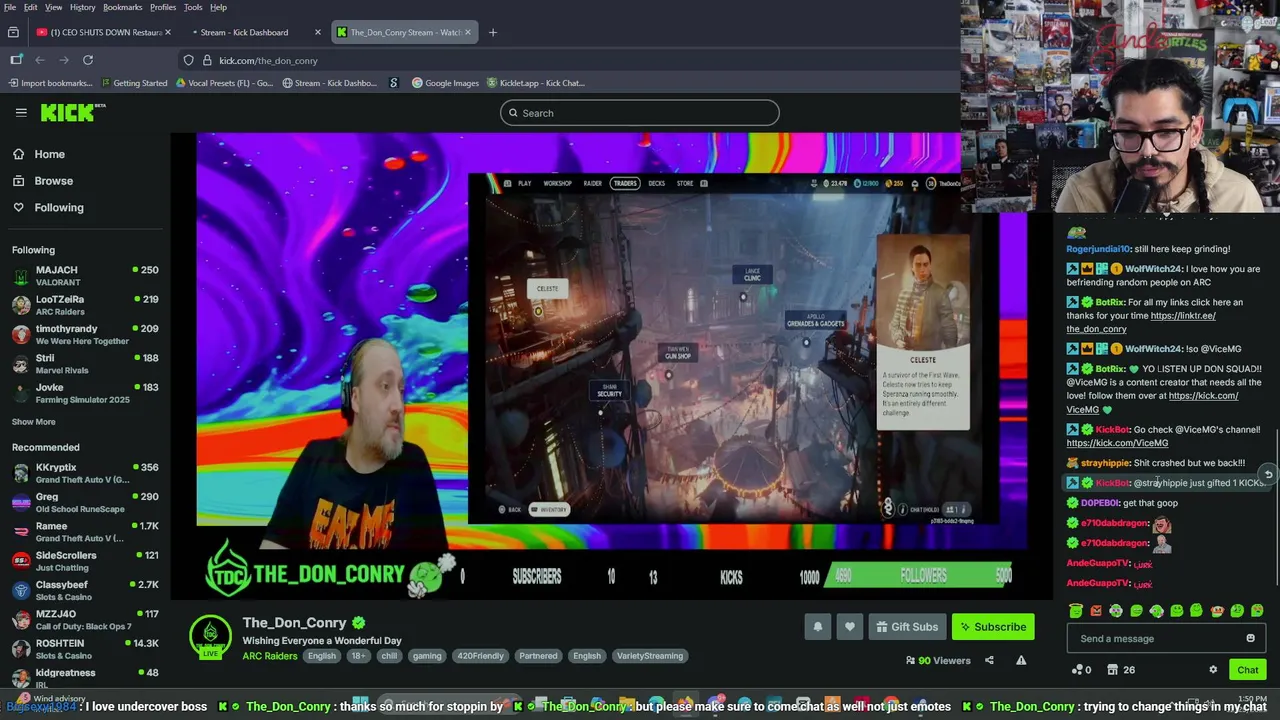Open the History menu

click(x=83, y=7)
